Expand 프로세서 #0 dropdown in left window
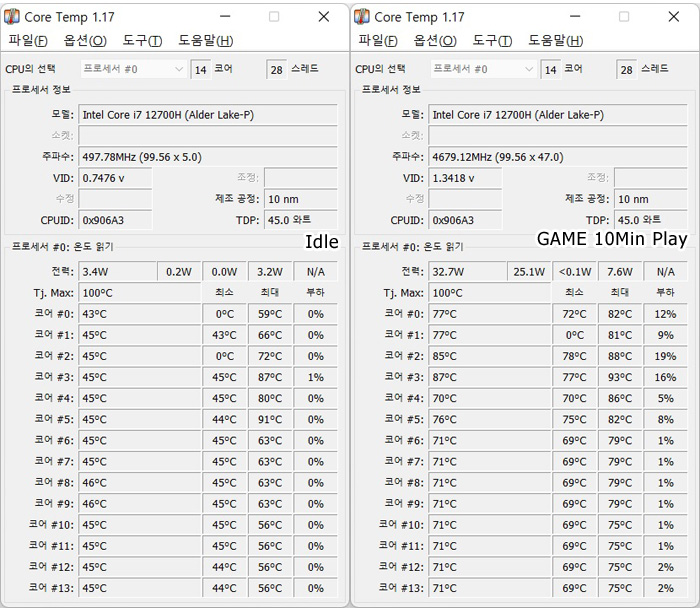This screenshot has width=700, height=610. 133,69
